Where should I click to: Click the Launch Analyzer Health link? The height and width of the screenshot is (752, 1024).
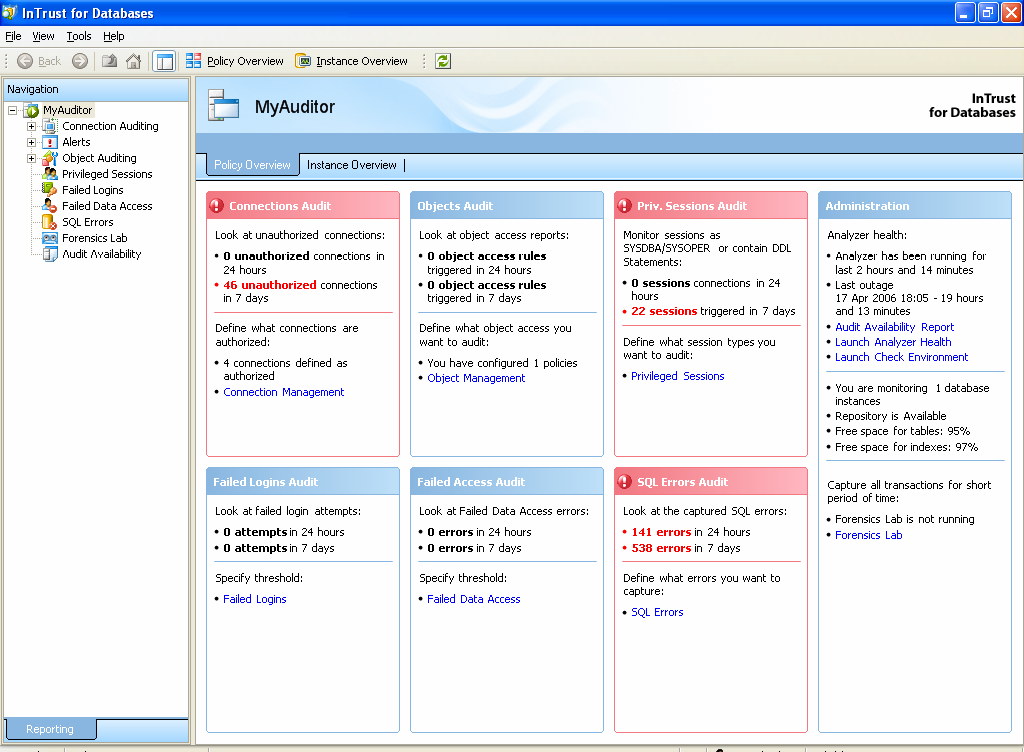(x=893, y=342)
